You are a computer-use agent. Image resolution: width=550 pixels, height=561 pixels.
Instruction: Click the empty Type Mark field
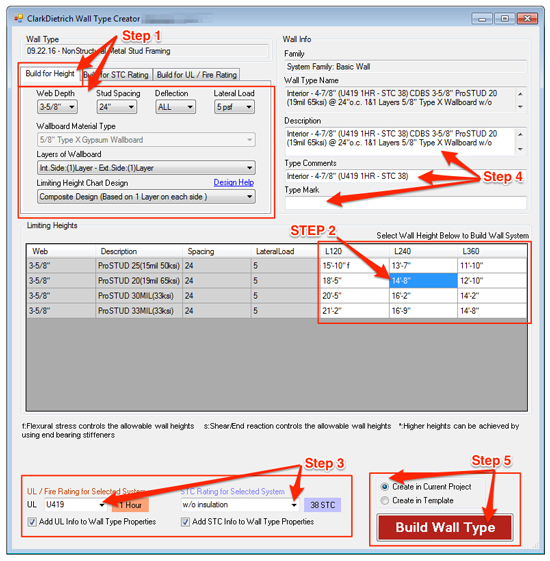[405, 203]
